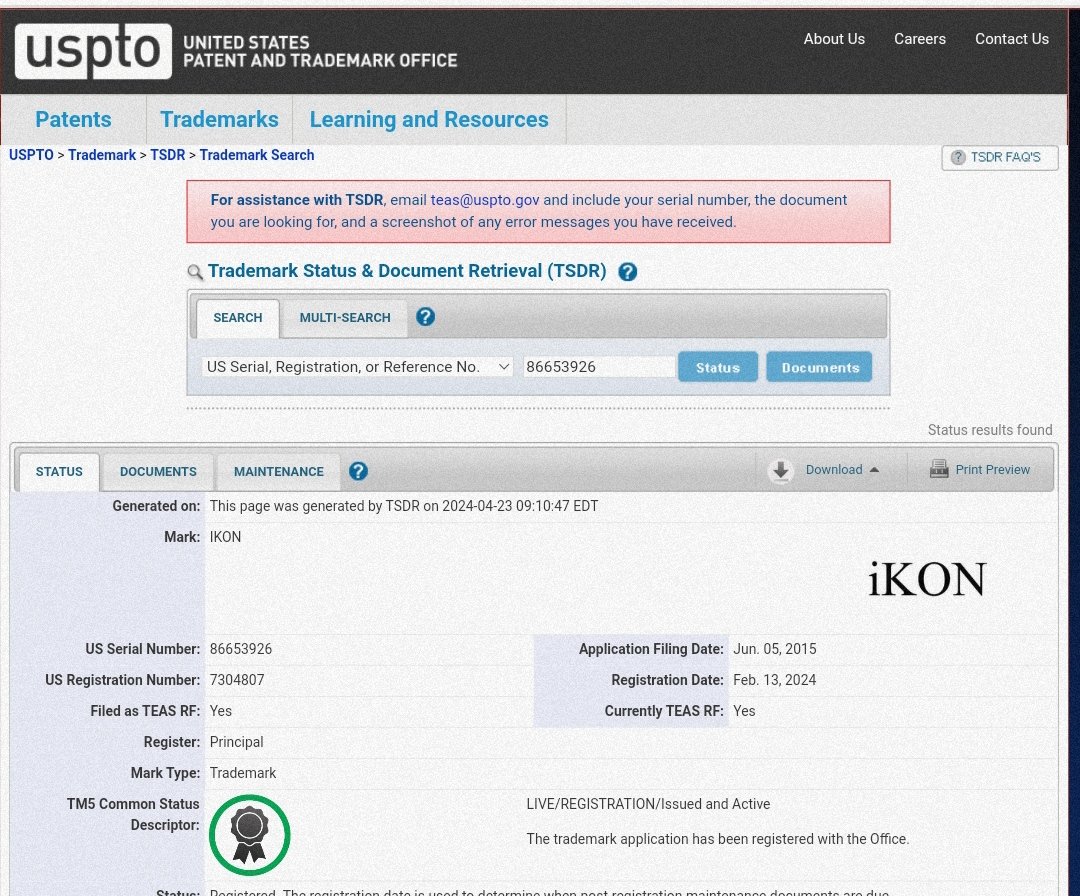Click the registration number 7304807
Image resolution: width=1080 pixels, height=896 pixels.
237,680
